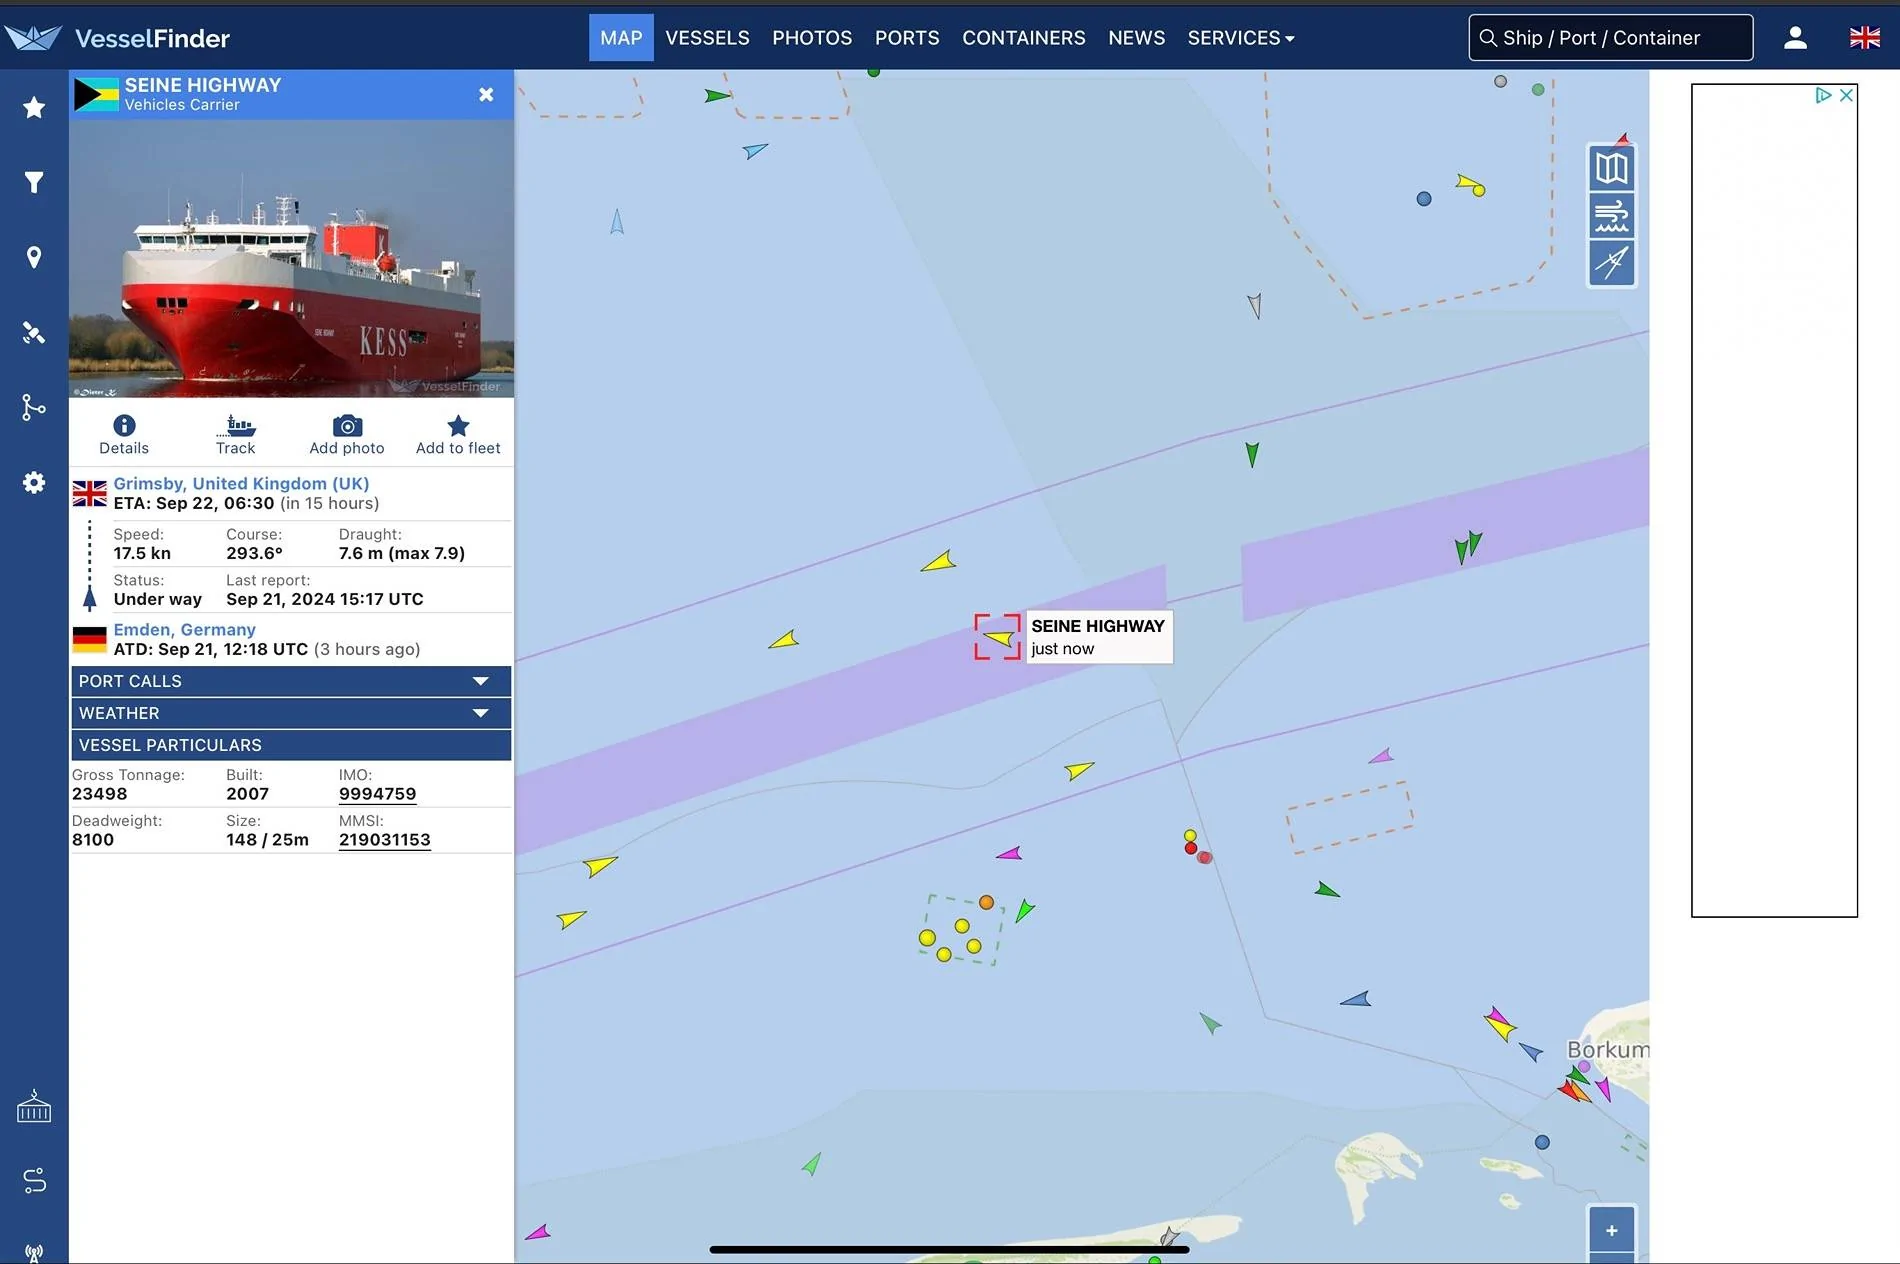Click the built year 2007
The width and height of the screenshot is (1900, 1264).
(x=247, y=794)
